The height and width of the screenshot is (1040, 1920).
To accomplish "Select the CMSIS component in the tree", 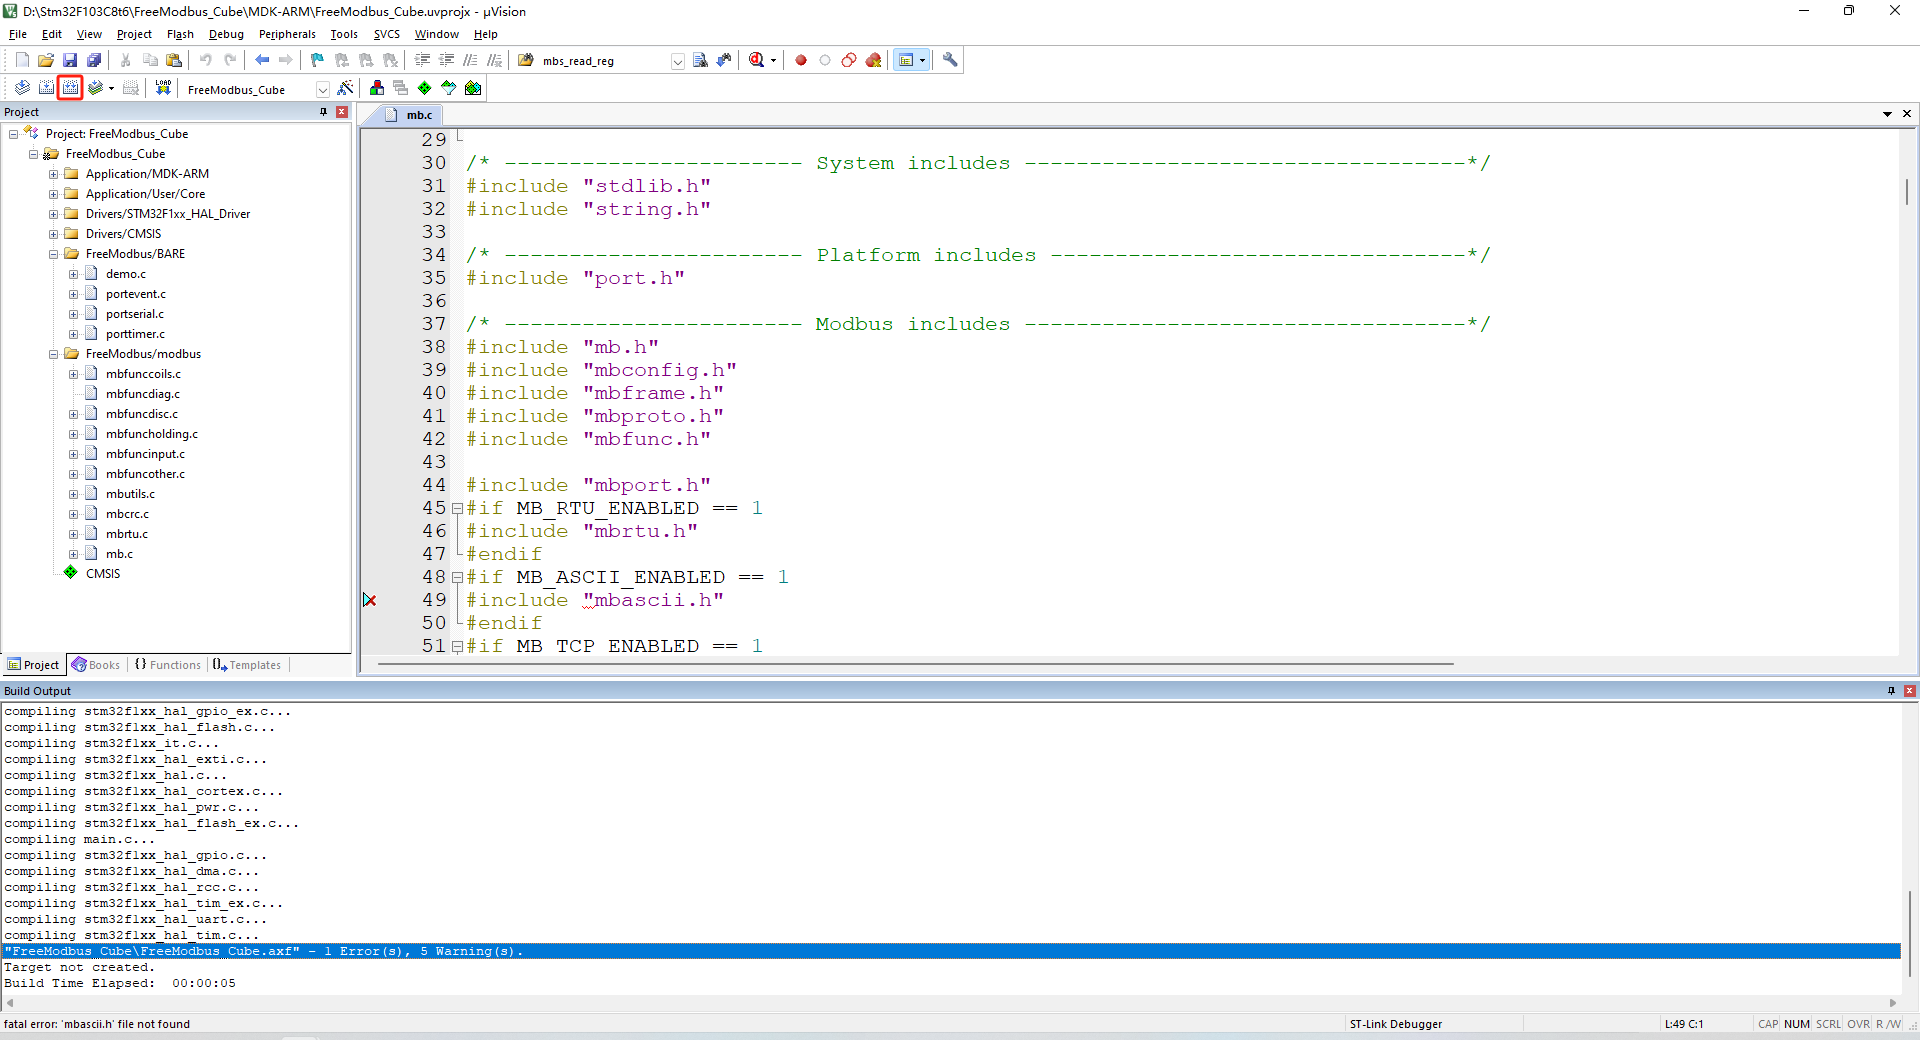I will pyautogui.click(x=103, y=574).
